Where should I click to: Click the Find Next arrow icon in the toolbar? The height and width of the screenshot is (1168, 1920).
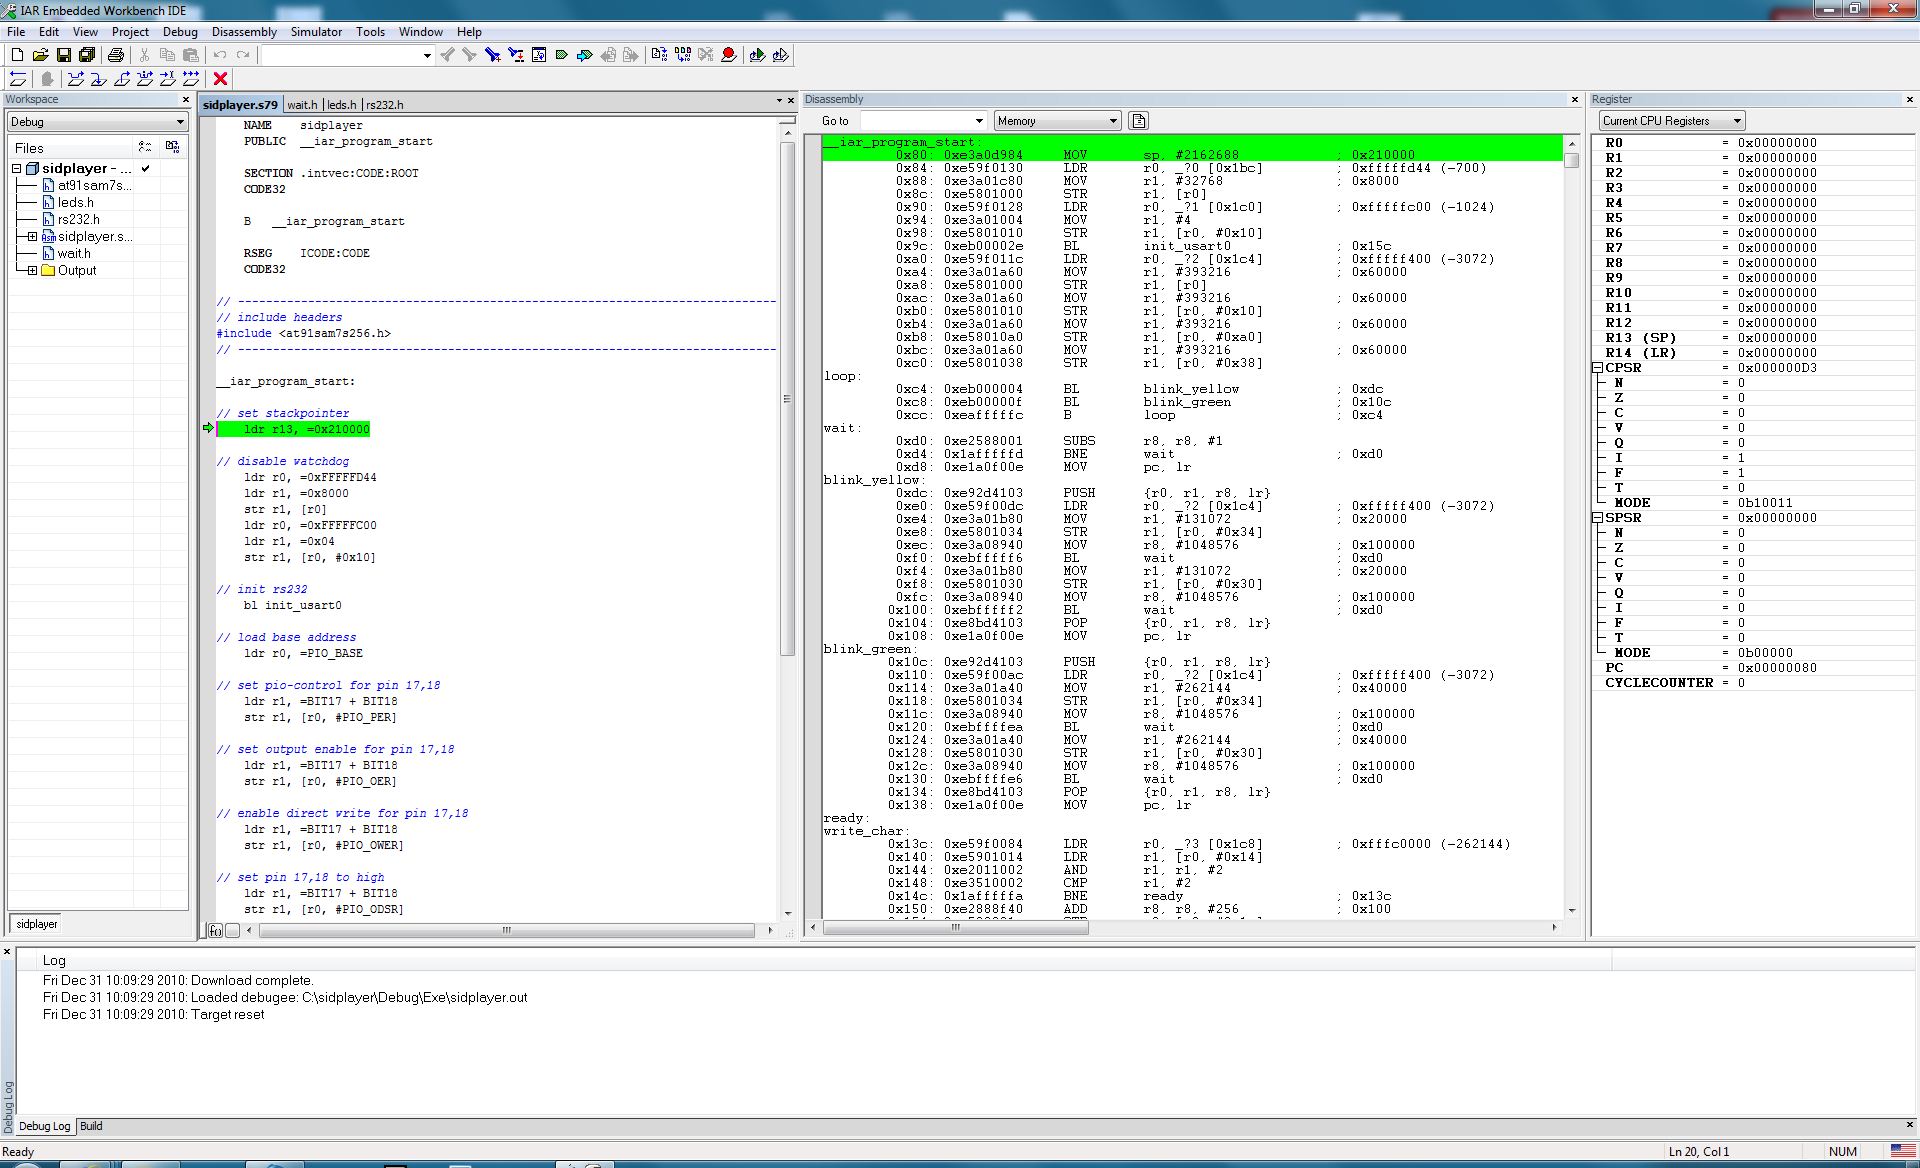point(469,55)
